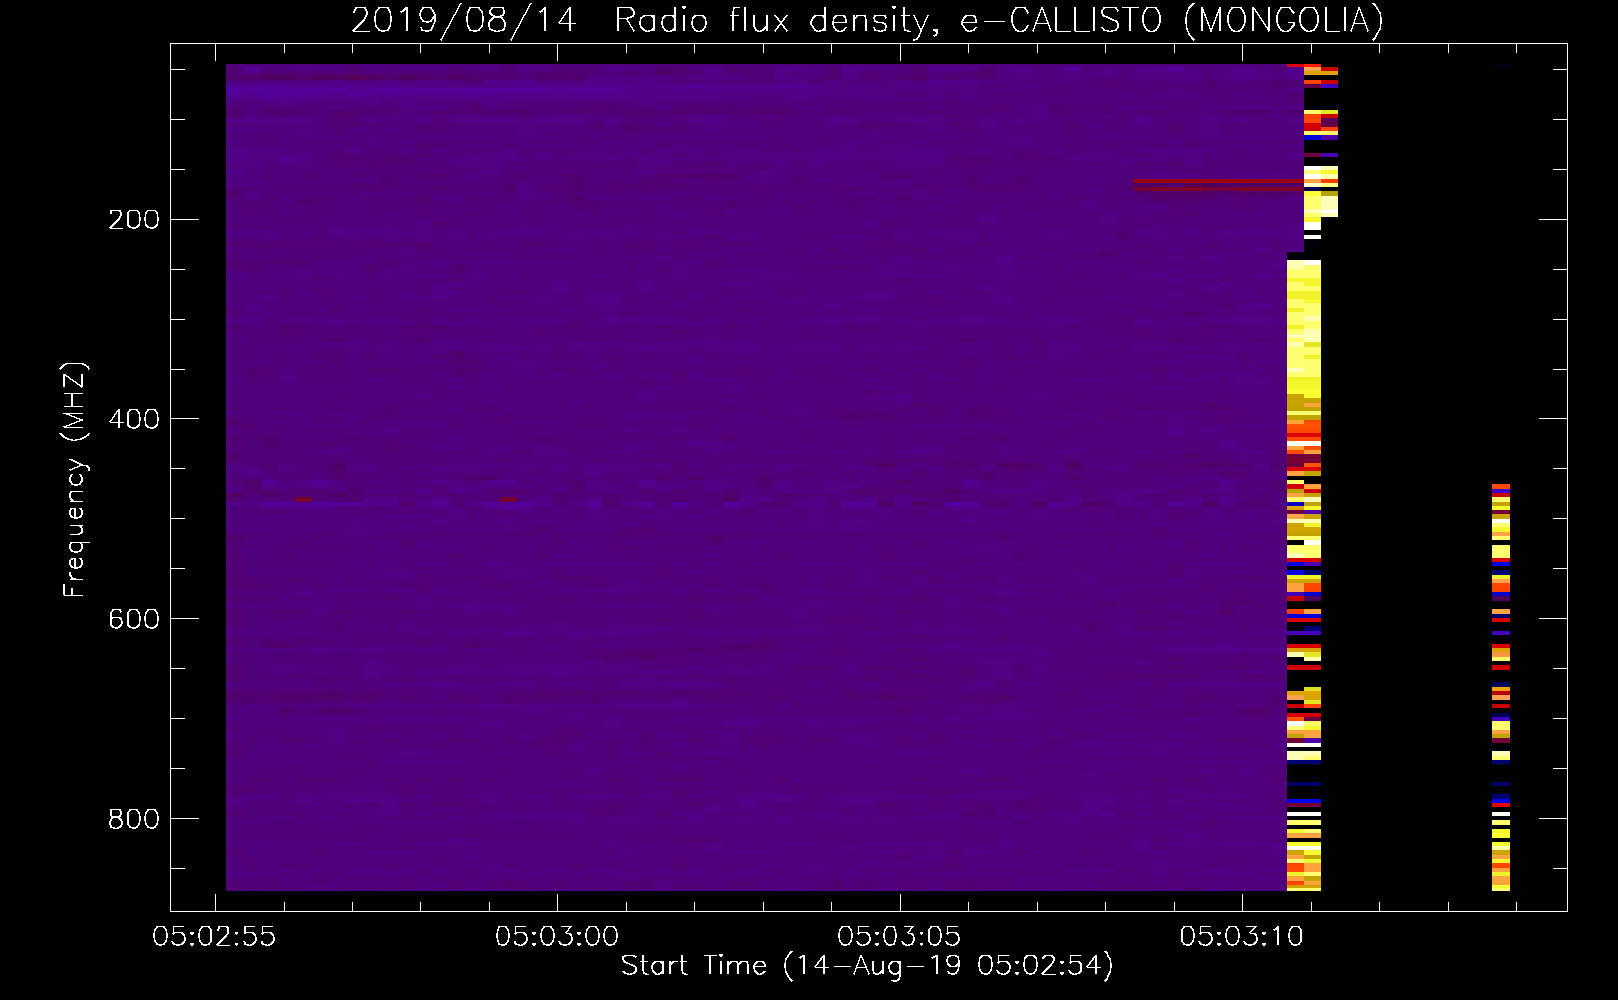
Task: Click the 800 frequency tick label
Action: pyautogui.click(x=134, y=819)
